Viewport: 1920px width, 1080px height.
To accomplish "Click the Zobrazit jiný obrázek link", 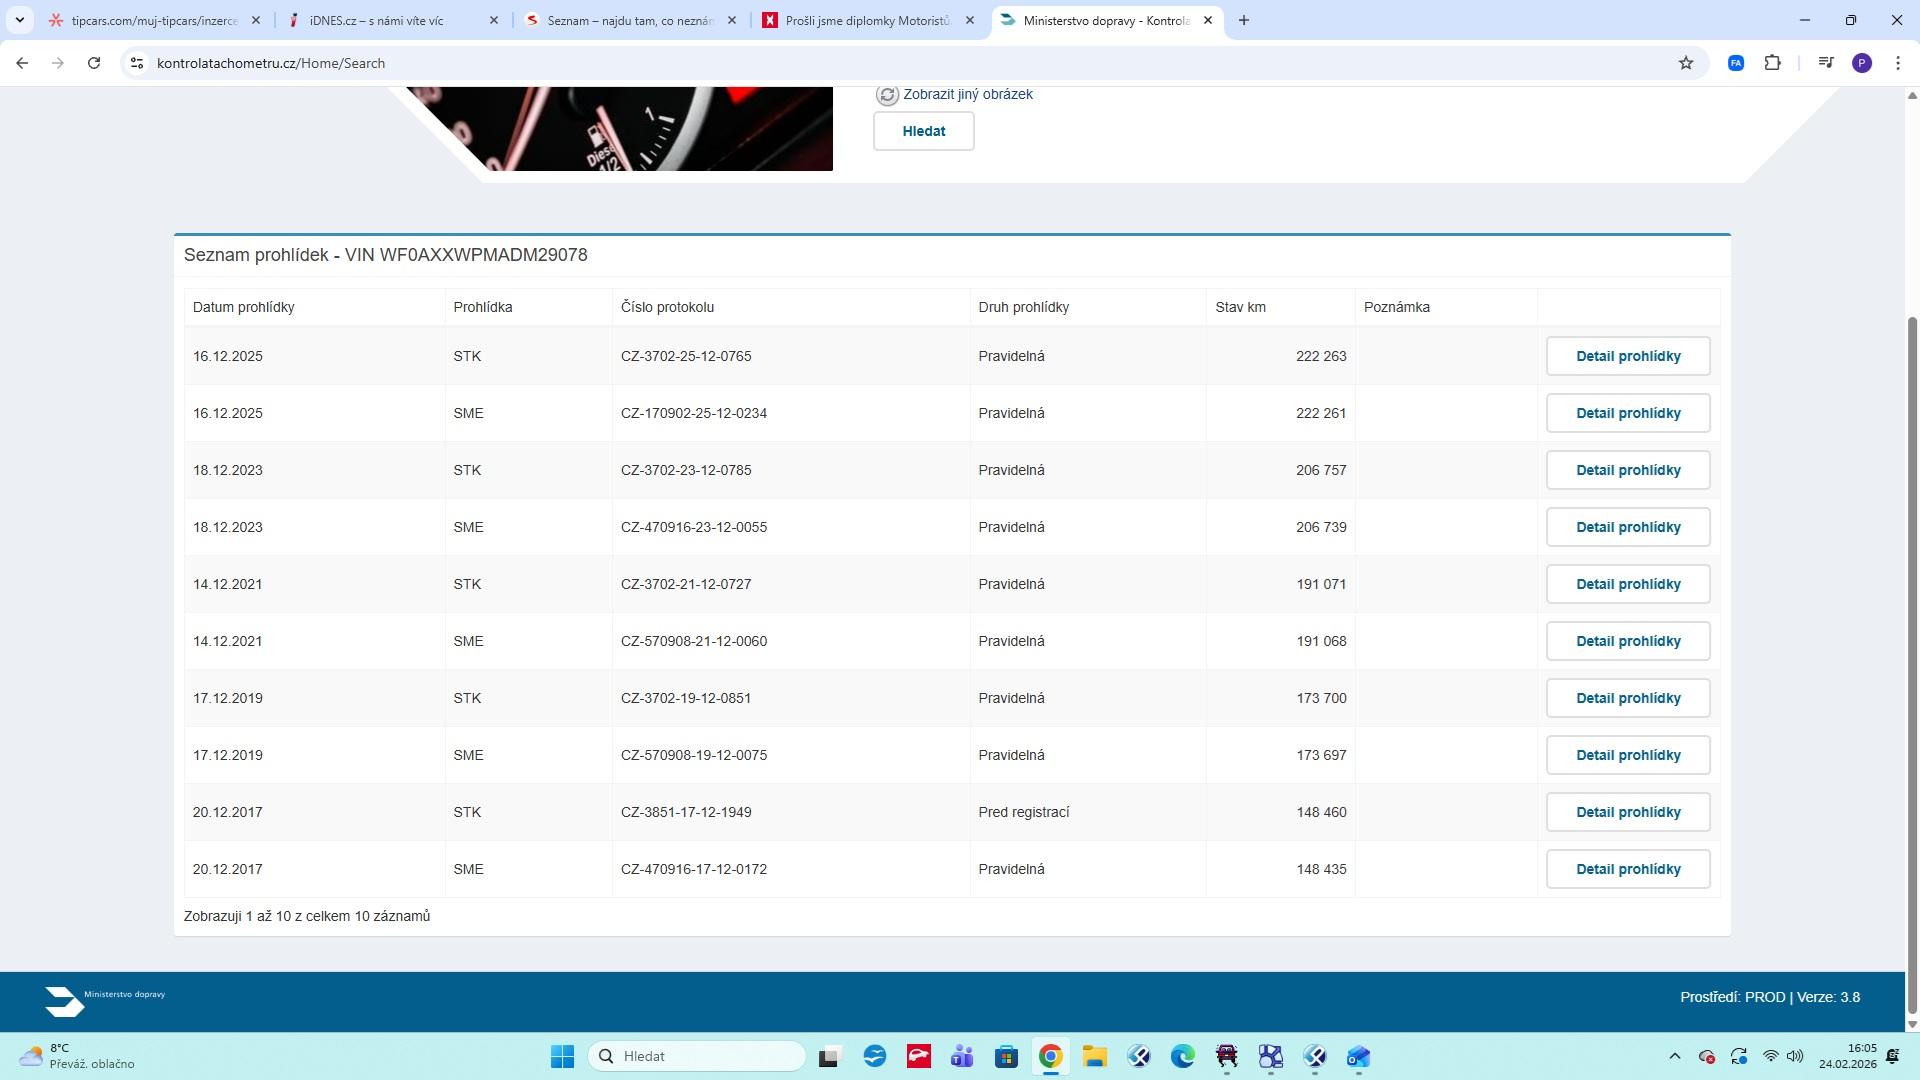I will (x=967, y=94).
